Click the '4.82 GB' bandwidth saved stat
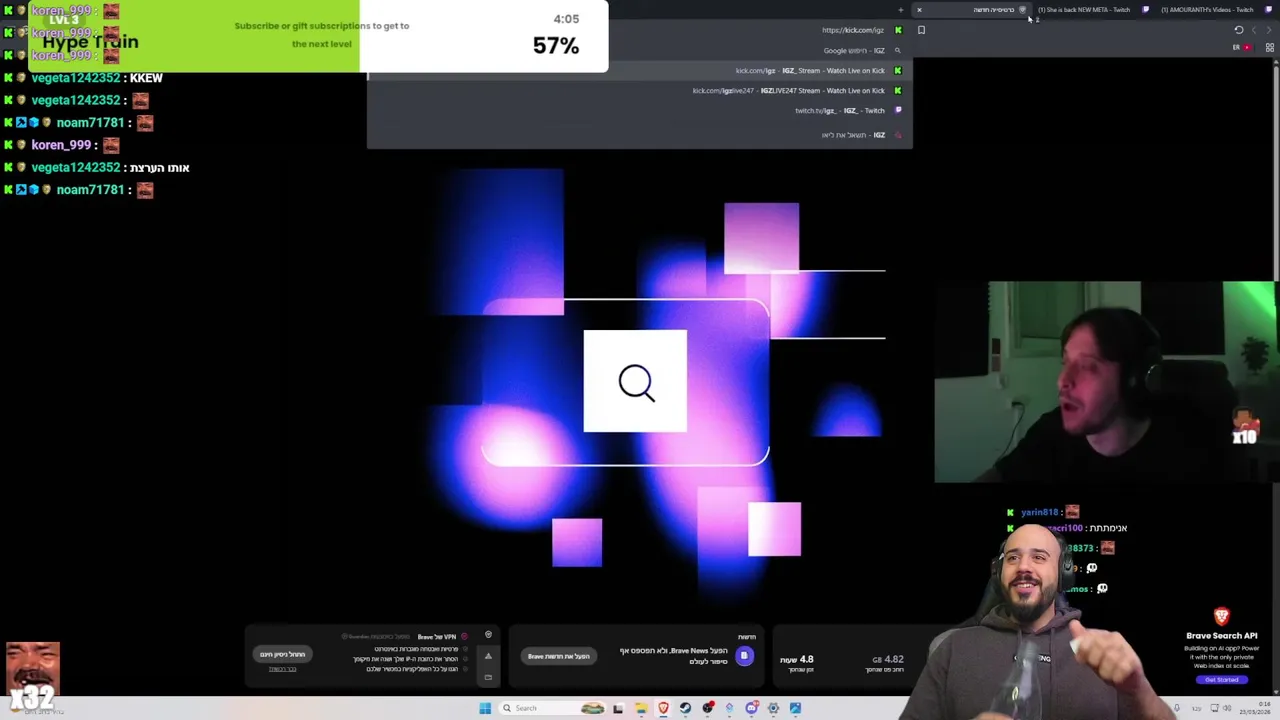 888,660
